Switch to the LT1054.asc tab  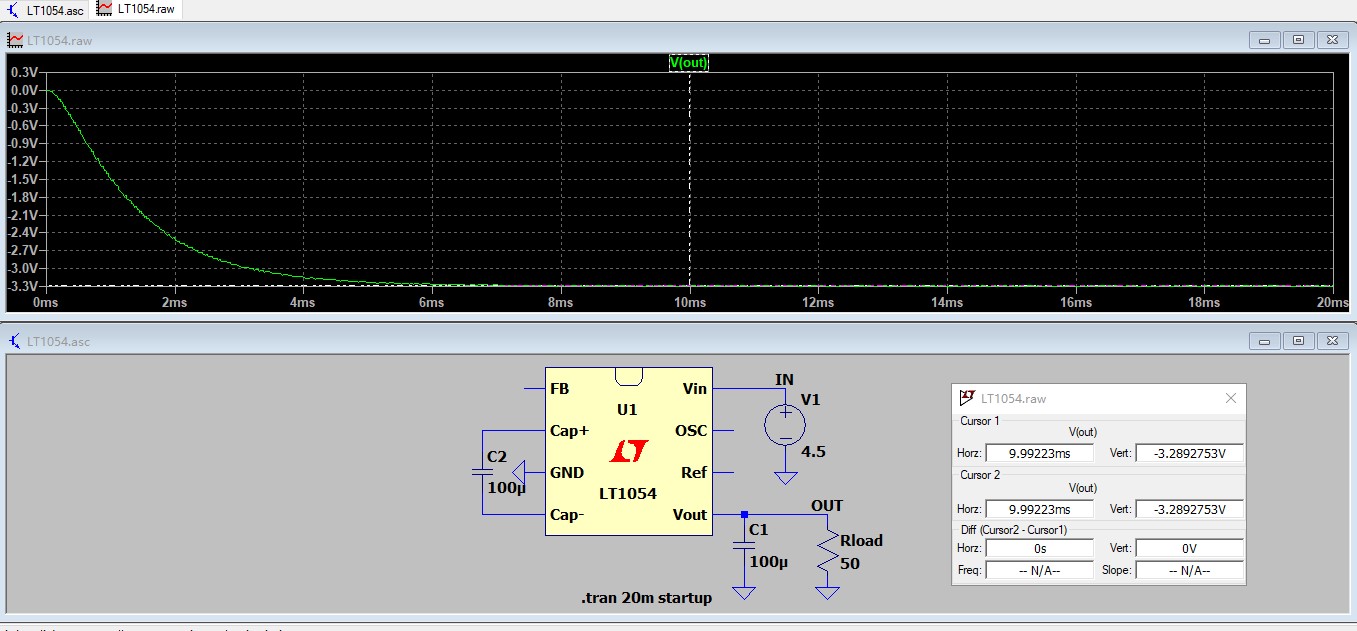tap(45, 9)
